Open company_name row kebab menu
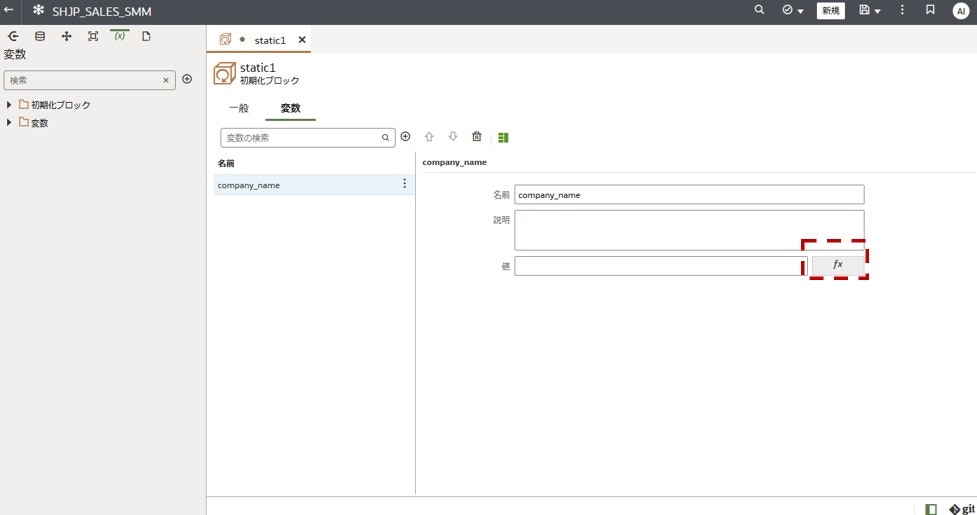Image resolution: width=977 pixels, height=515 pixels. (x=404, y=183)
